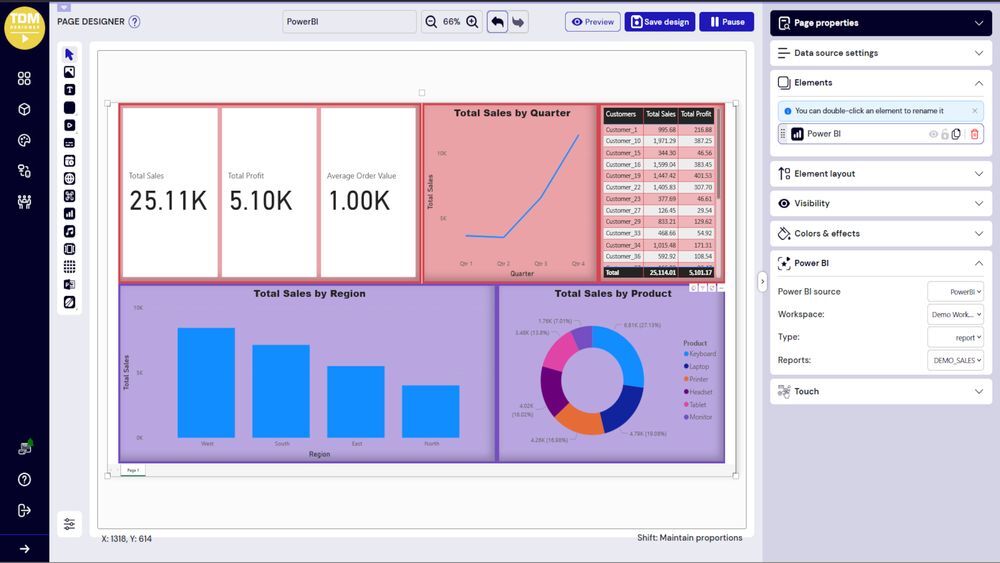The image size is (1000, 563).
Task: Click the Preview button
Action: tap(593, 22)
